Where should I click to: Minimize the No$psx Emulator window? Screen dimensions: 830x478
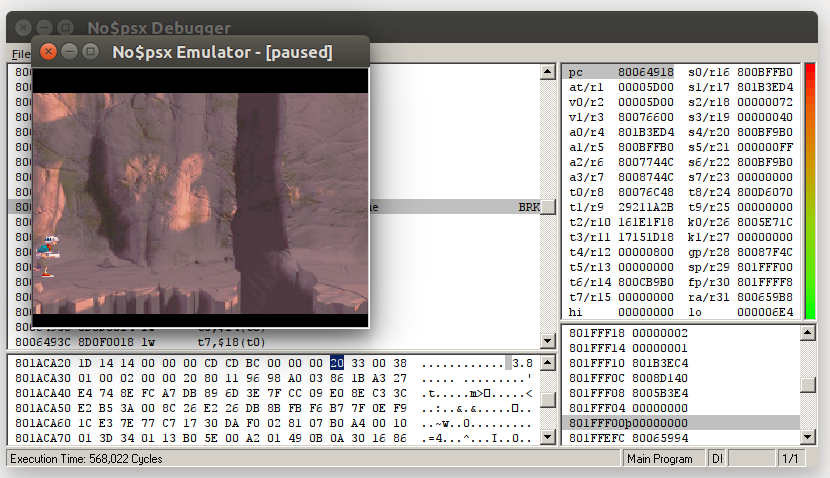click(69, 51)
